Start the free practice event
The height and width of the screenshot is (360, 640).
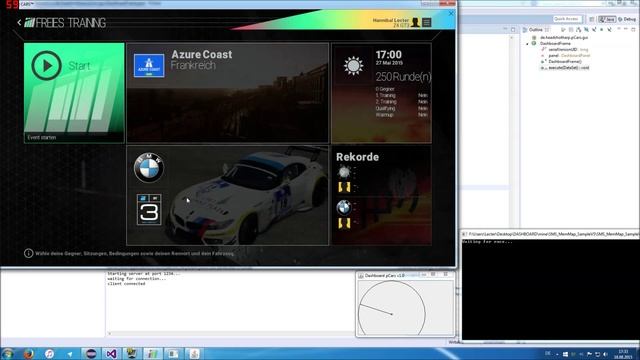pos(74,93)
